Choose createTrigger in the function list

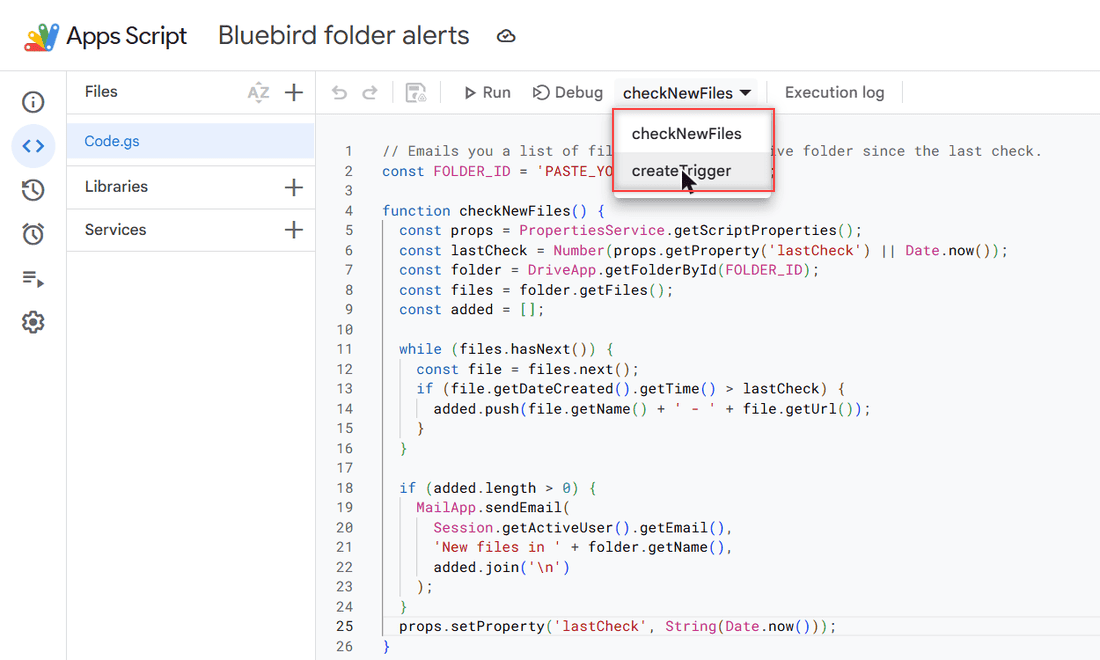[x=692, y=171]
